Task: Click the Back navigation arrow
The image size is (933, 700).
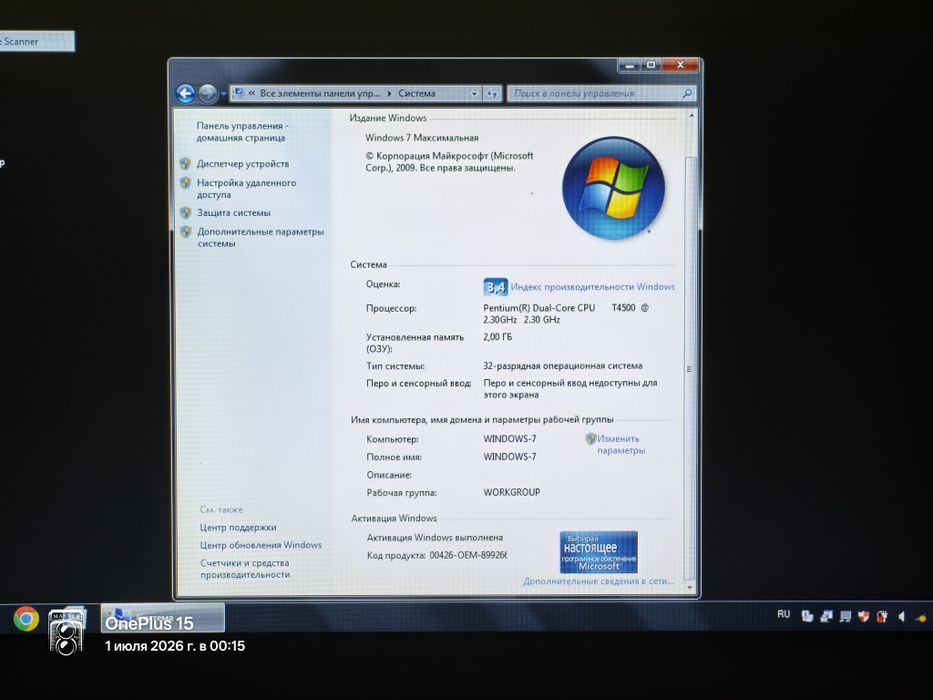Action: [x=186, y=93]
